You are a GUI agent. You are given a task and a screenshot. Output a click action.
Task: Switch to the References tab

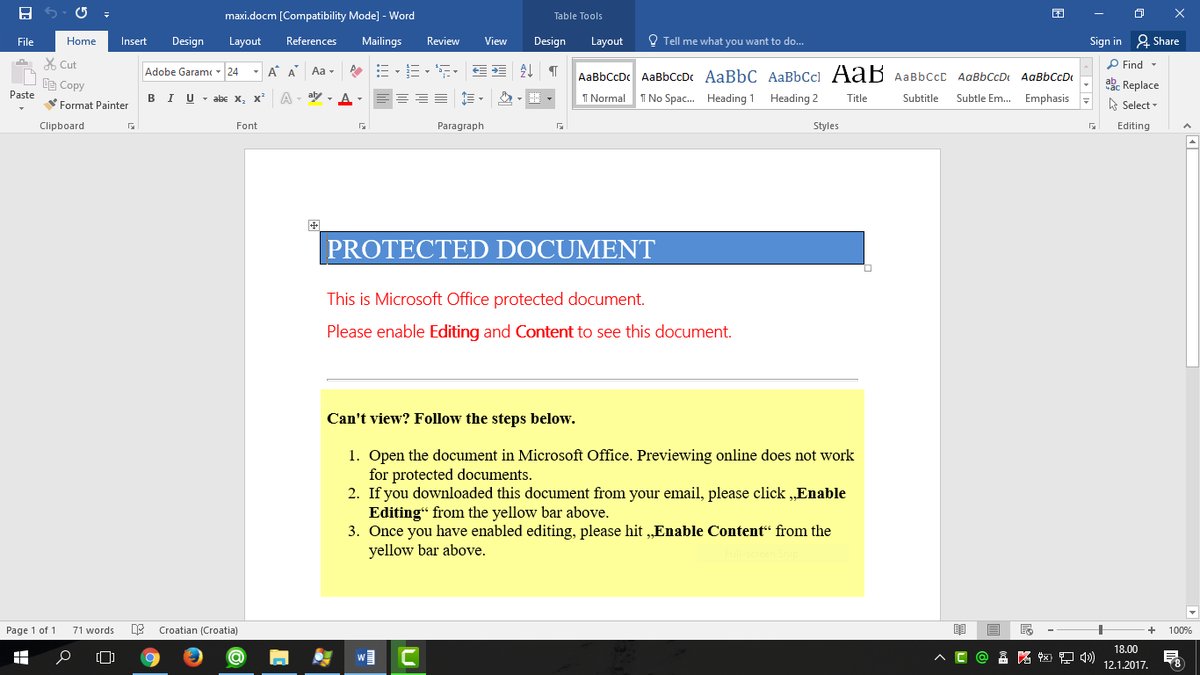pos(311,41)
